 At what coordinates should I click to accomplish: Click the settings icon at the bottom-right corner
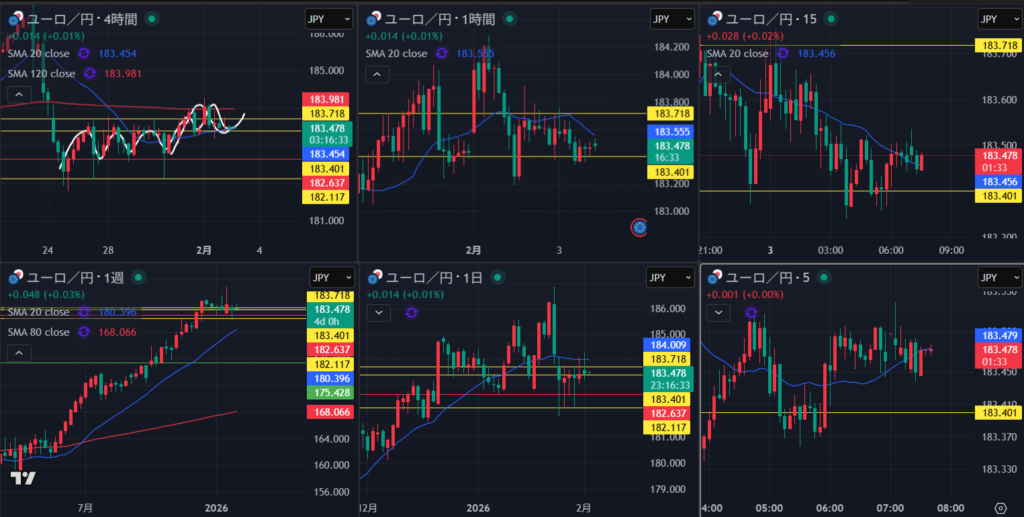coord(1001,508)
